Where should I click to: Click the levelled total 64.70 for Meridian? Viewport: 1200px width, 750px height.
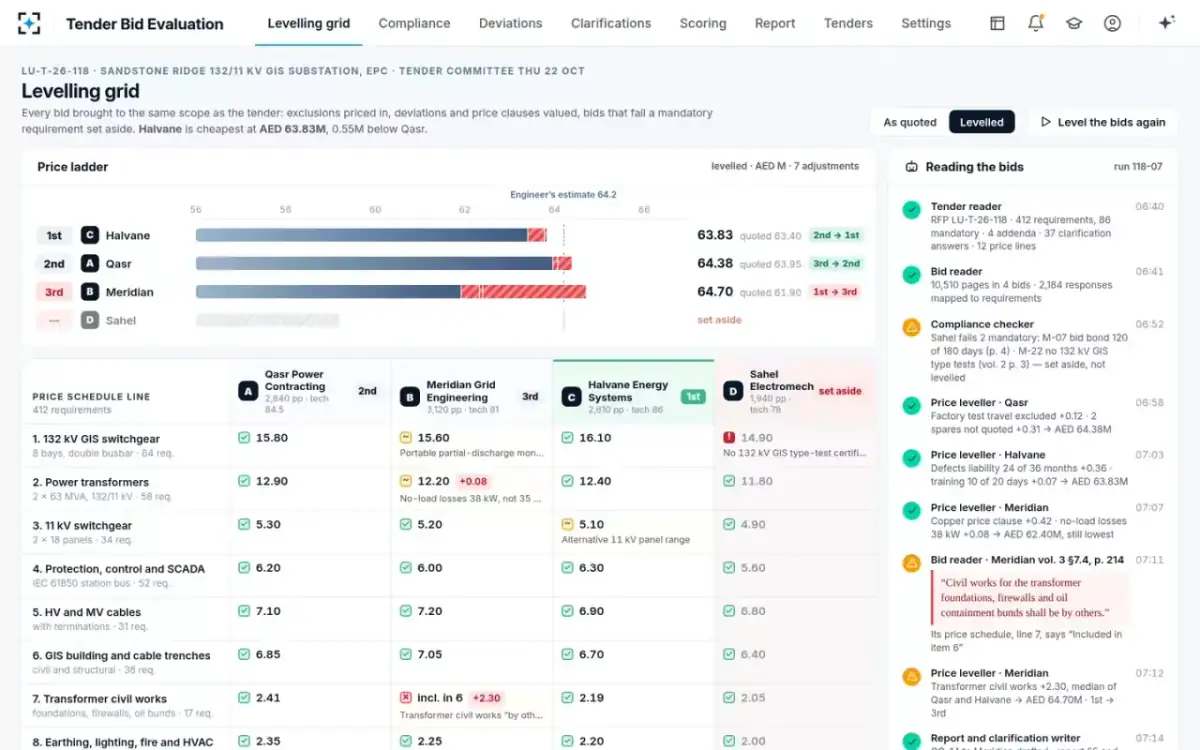point(715,292)
